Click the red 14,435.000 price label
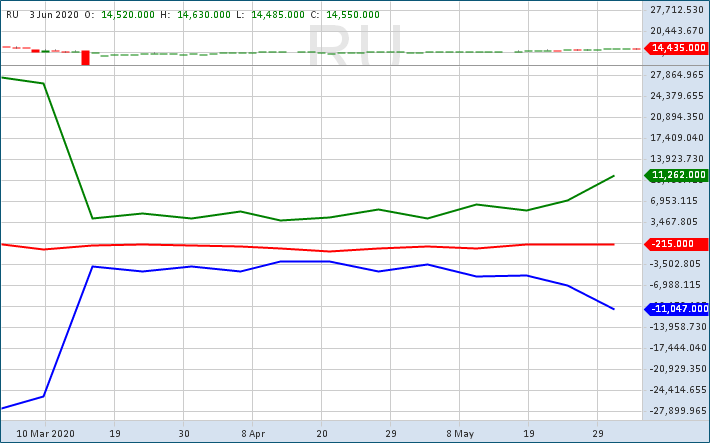The width and height of the screenshot is (710, 443). (676, 48)
